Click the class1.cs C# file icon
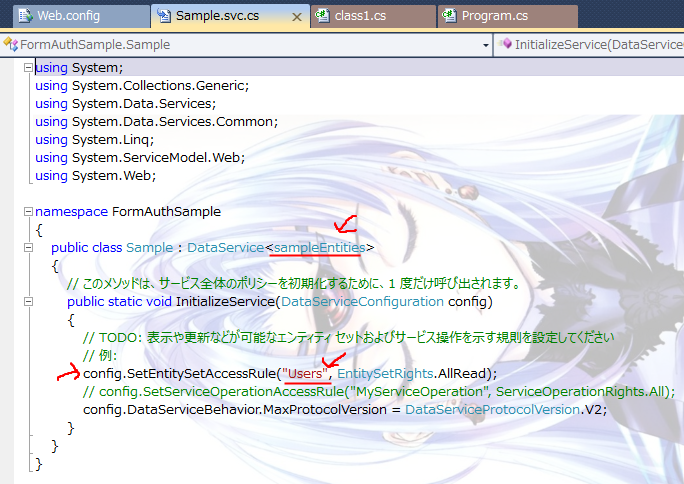The image size is (684, 484). pos(322,16)
